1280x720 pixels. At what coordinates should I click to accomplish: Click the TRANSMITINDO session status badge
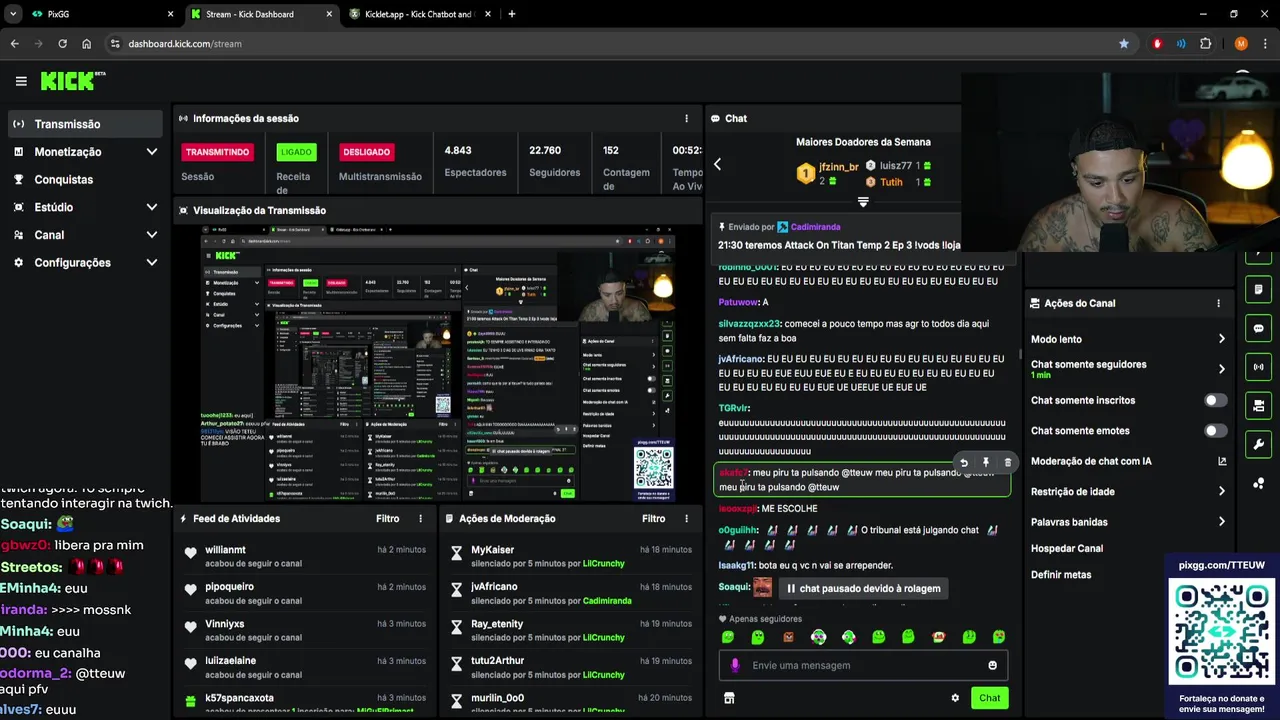click(216, 152)
